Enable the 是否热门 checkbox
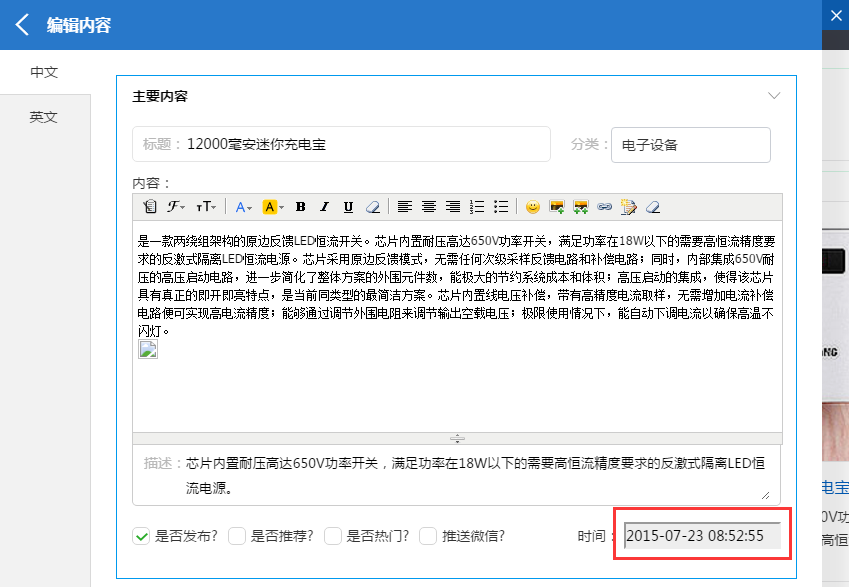 tap(333, 536)
